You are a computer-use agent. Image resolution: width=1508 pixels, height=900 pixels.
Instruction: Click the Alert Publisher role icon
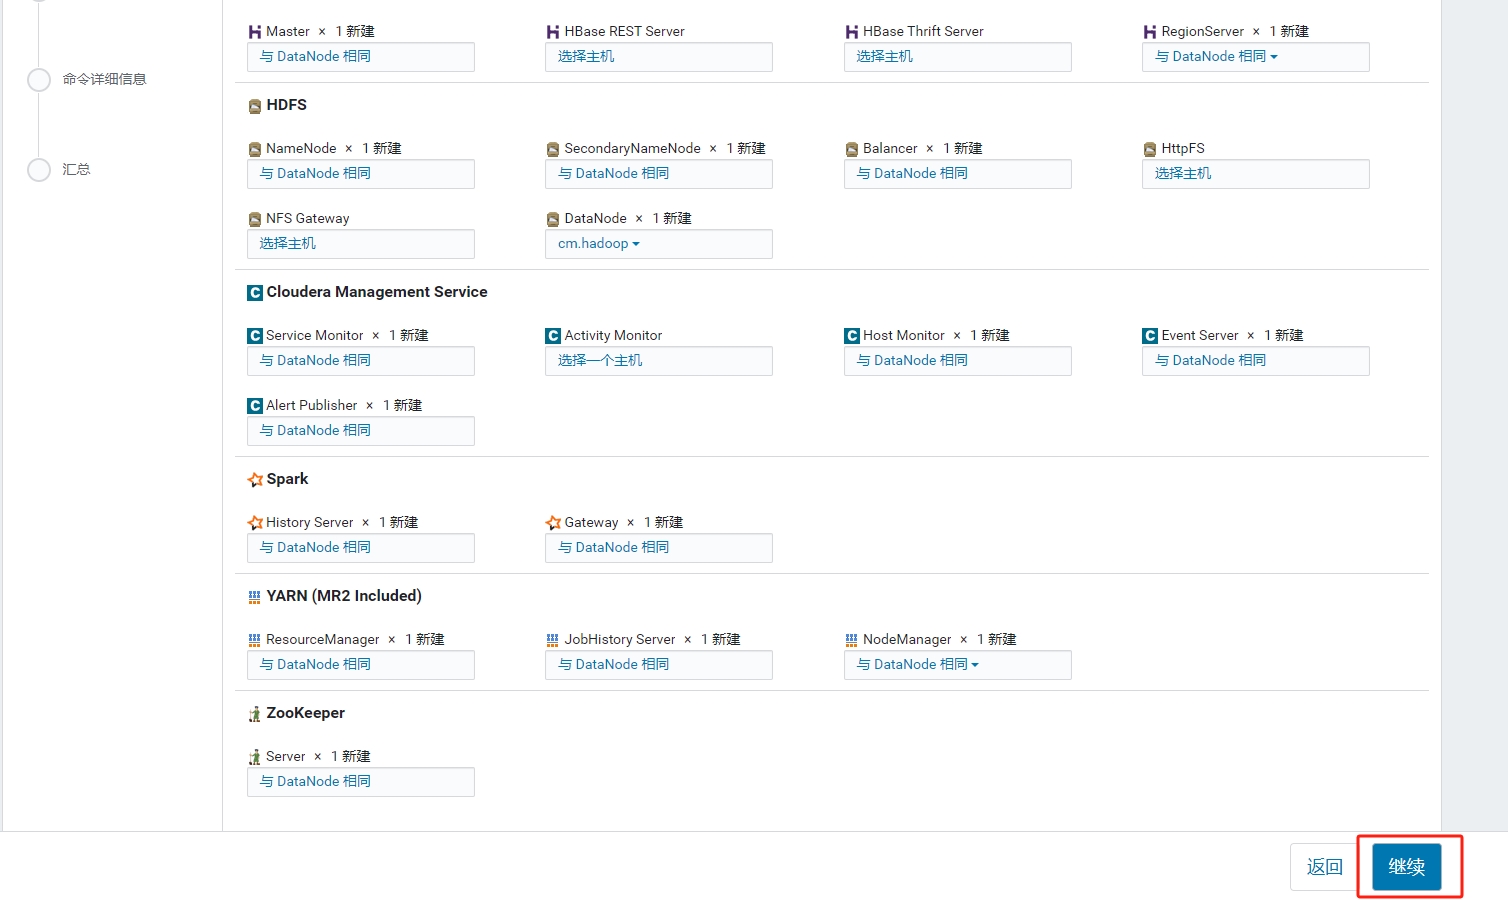tap(255, 406)
